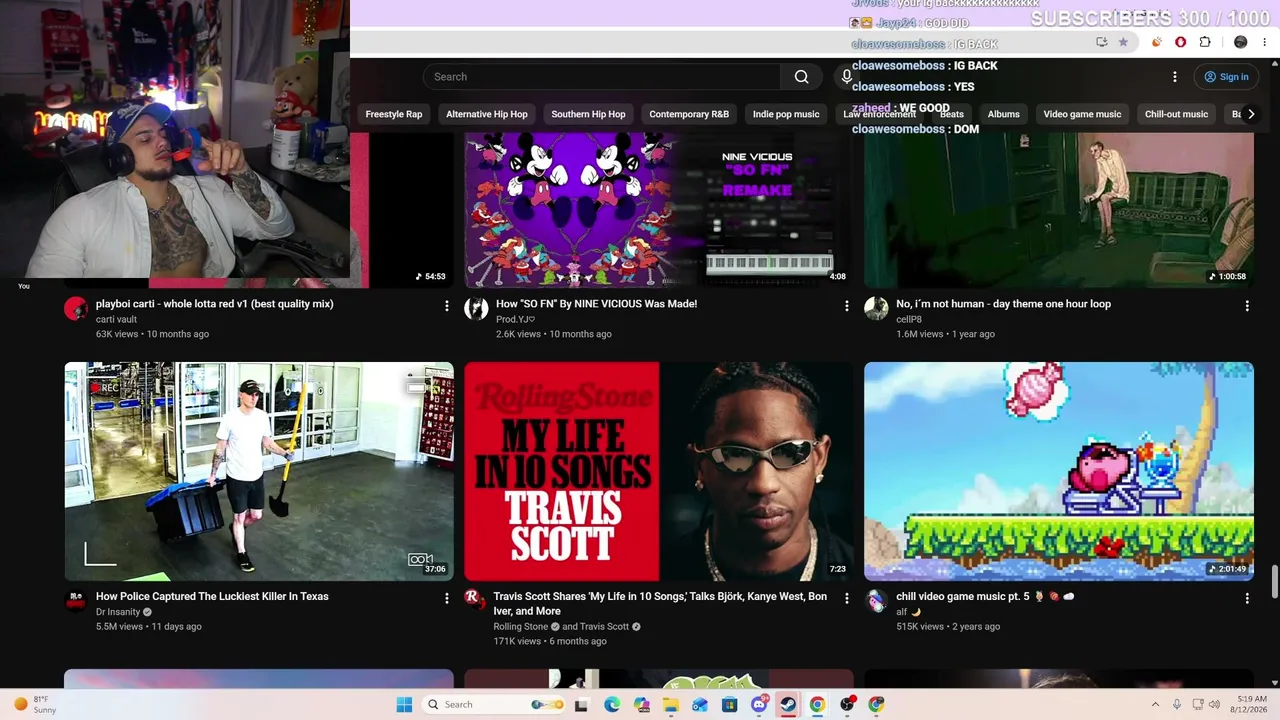Open the red ad blocker extension
Image resolution: width=1280 pixels, height=720 pixels.
point(1181,42)
